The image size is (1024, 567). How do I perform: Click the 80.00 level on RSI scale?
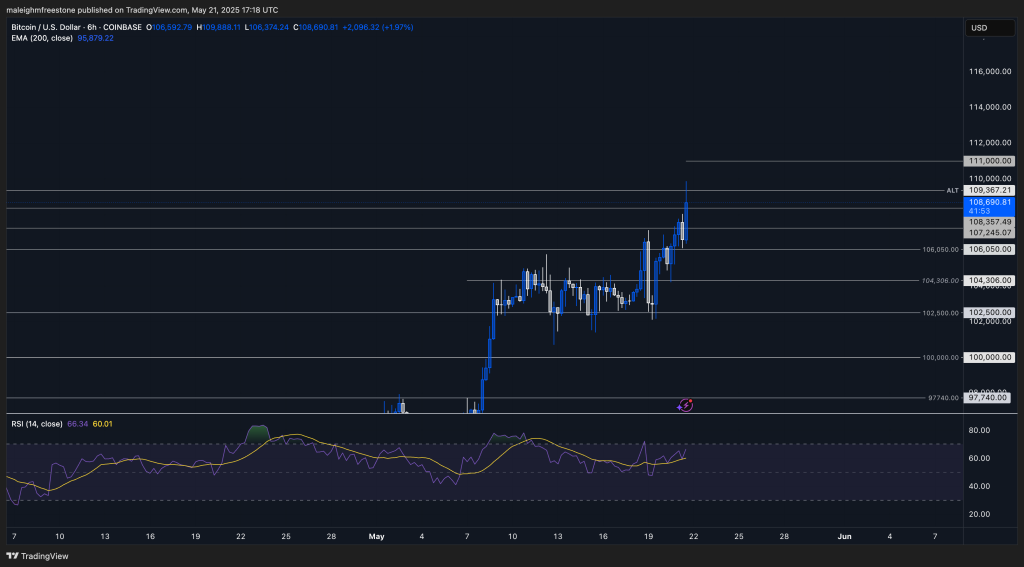tap(979, 431)
